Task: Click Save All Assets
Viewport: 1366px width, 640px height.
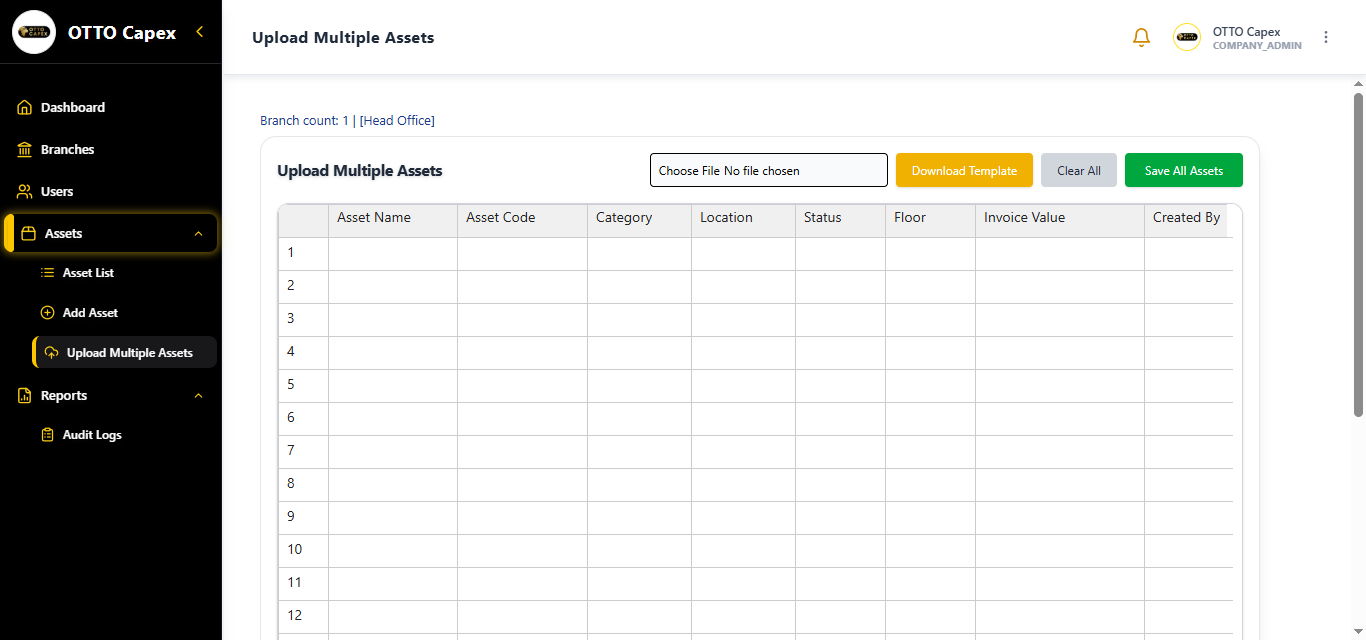Action: [x=1183, y=170]
